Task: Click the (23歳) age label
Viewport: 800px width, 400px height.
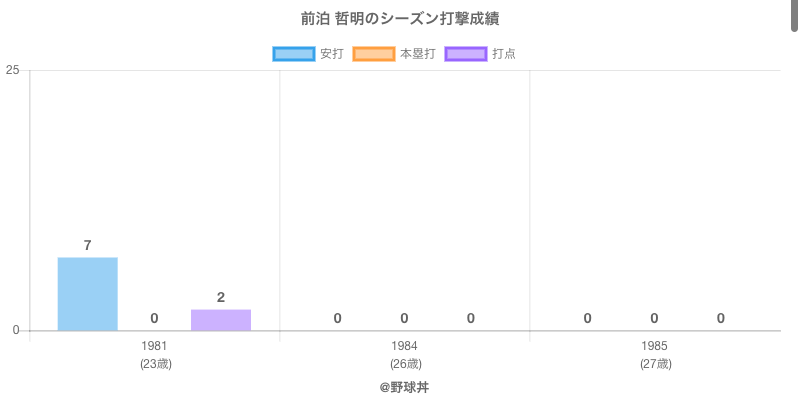Action: pyautogui.click(x=155, y=364)
